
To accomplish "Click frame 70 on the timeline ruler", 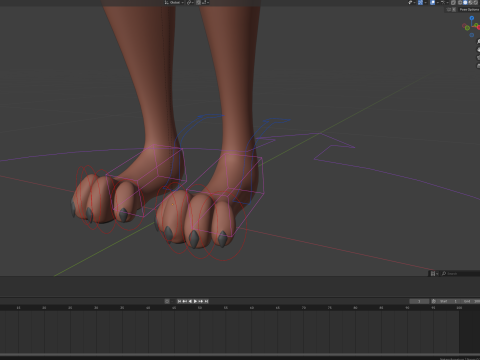I will pyautogui.click(x=304, y=308).
